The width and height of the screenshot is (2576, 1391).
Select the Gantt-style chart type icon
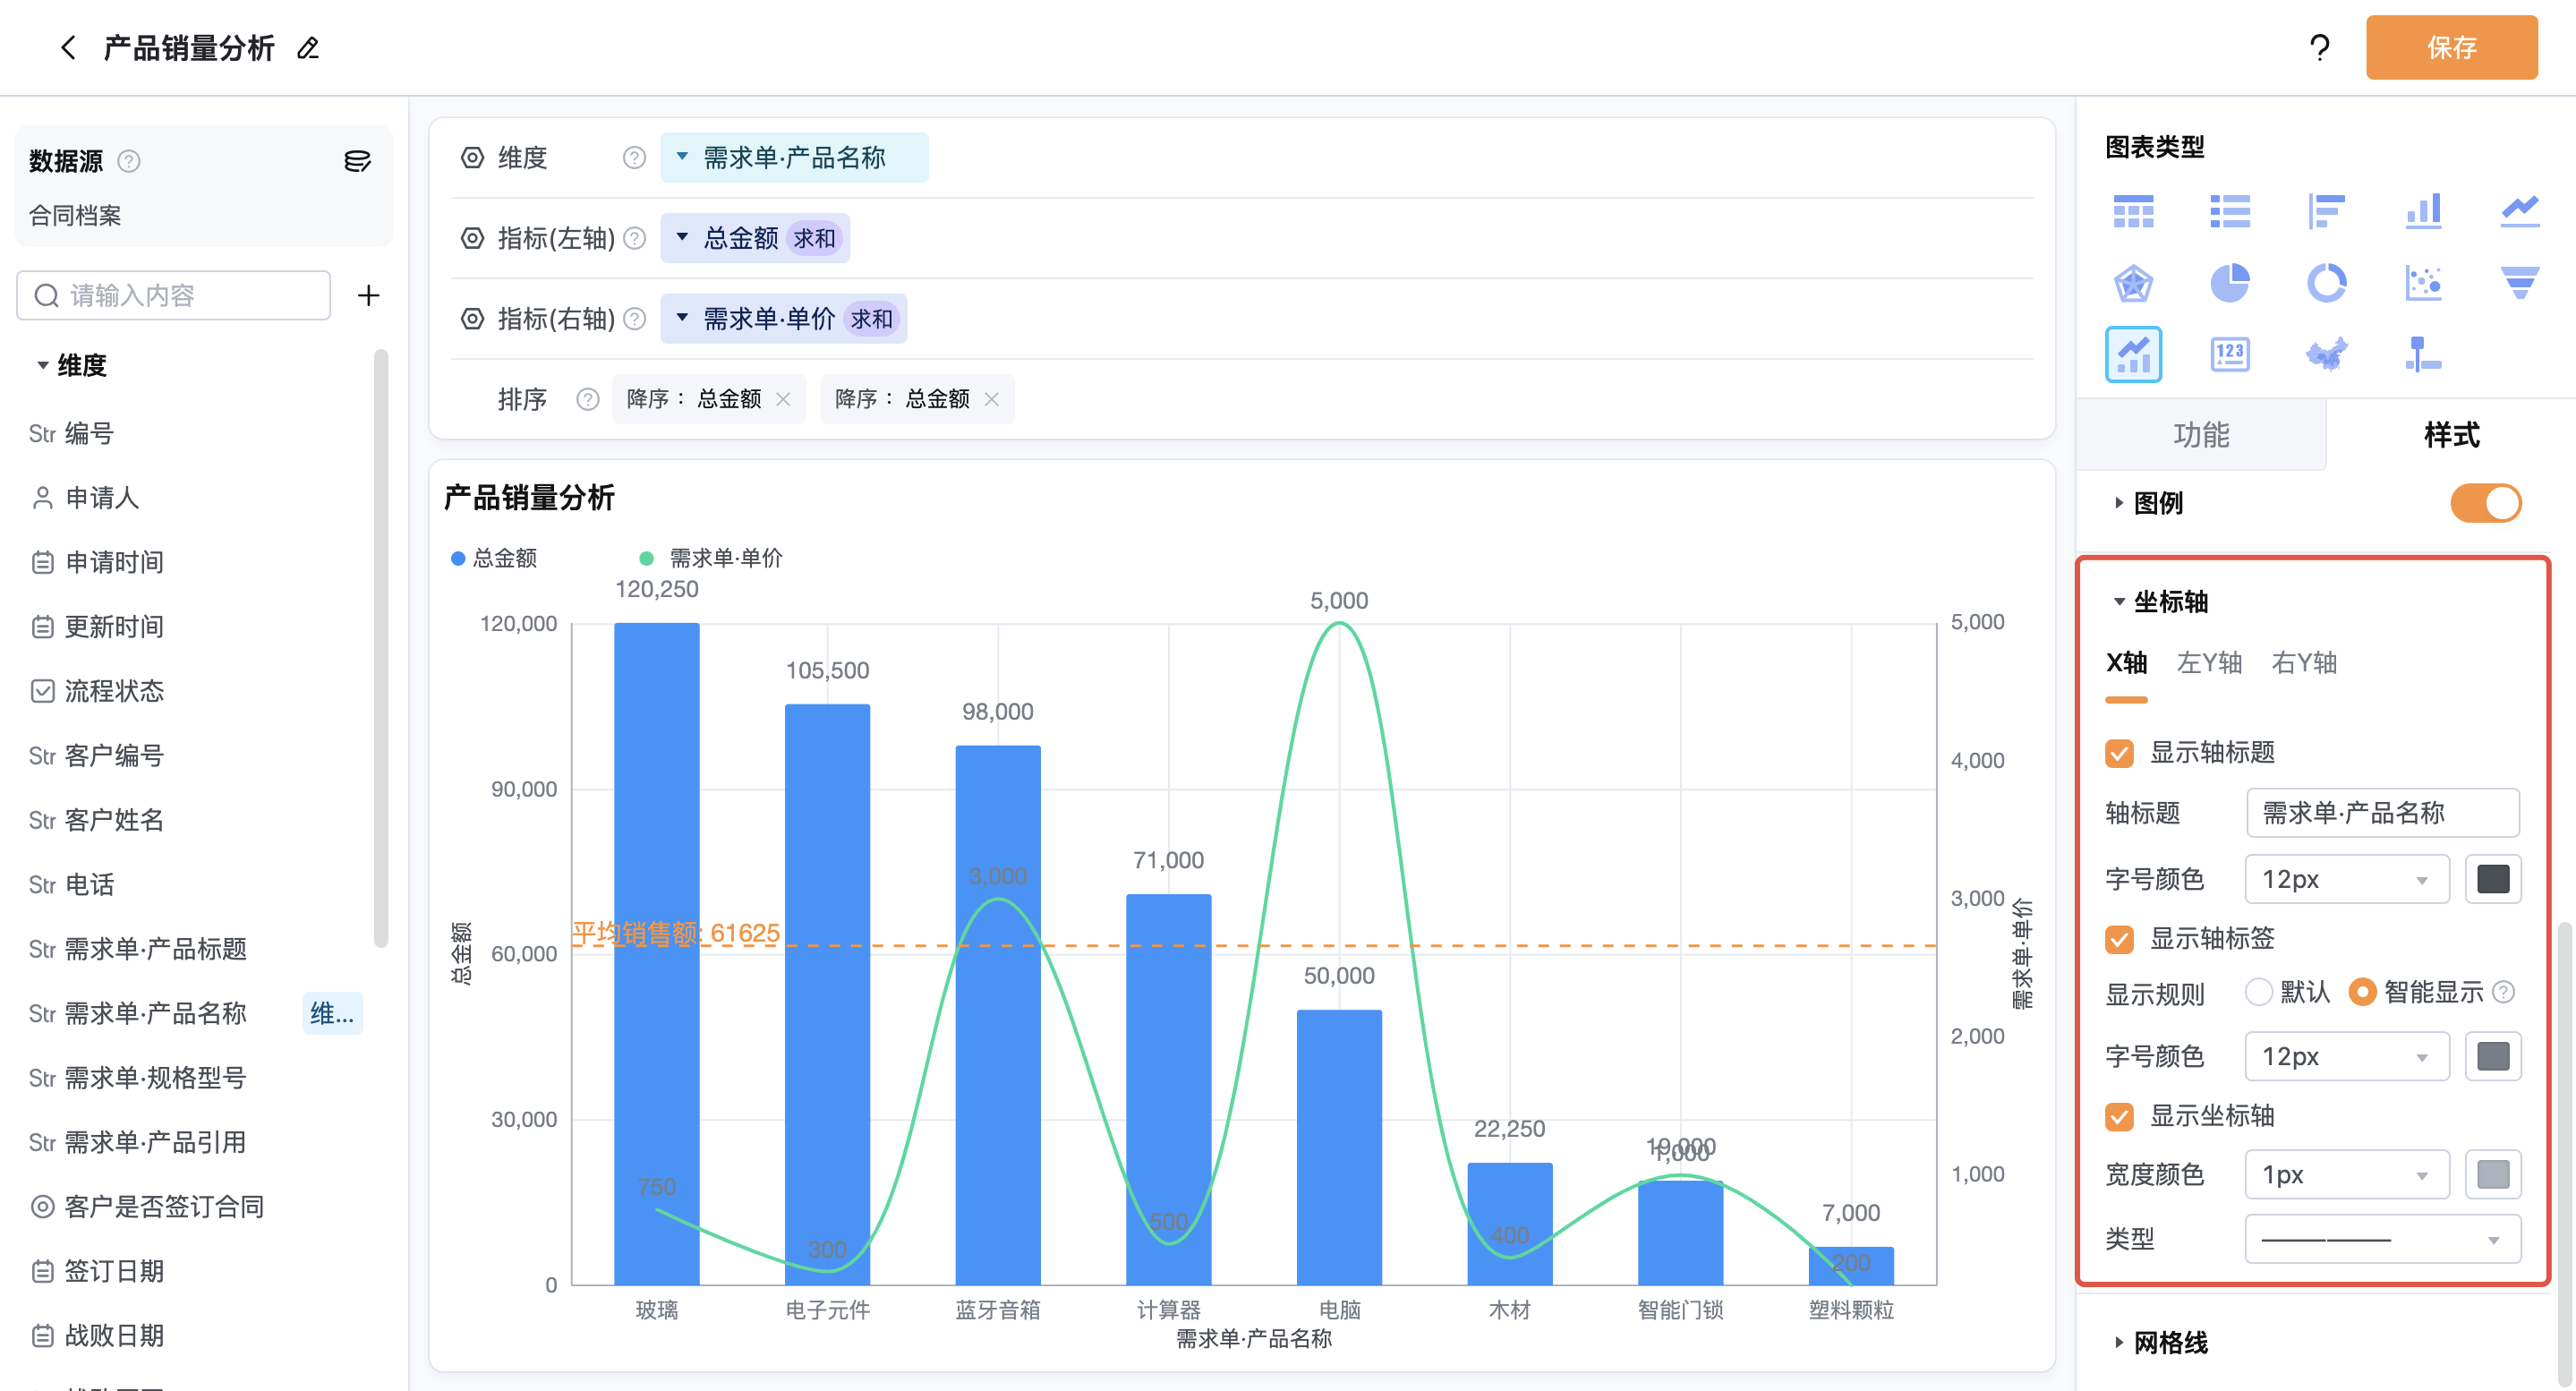coord(2423,354)
